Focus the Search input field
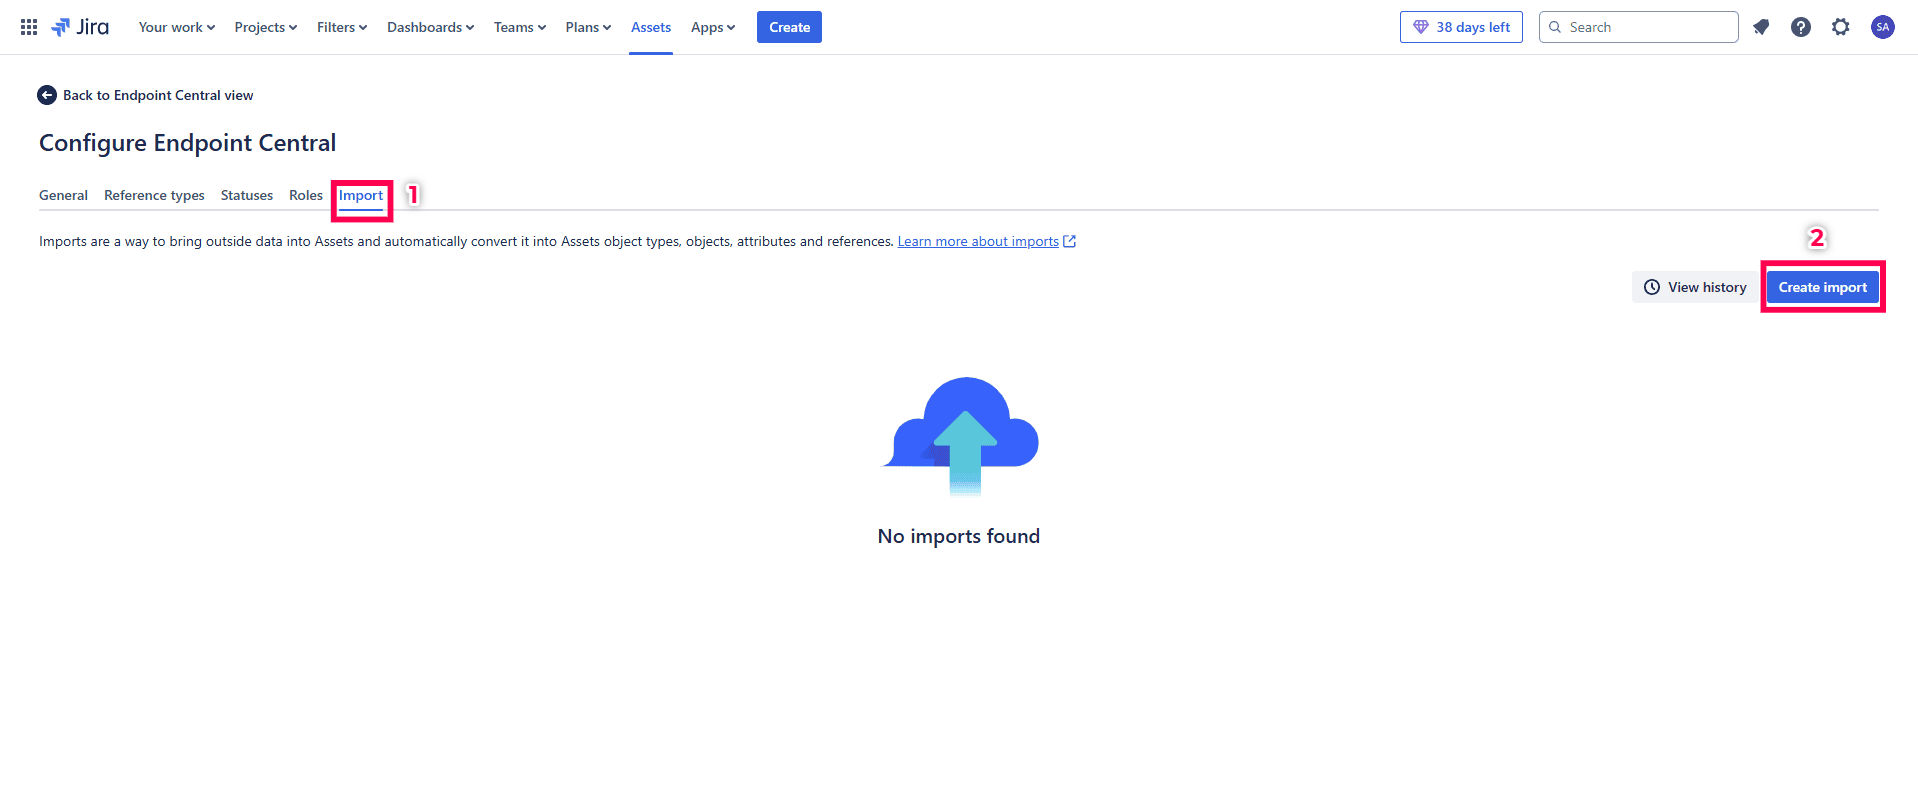The height and width of the screenshot is (793, 1918). coord(1638,27)
